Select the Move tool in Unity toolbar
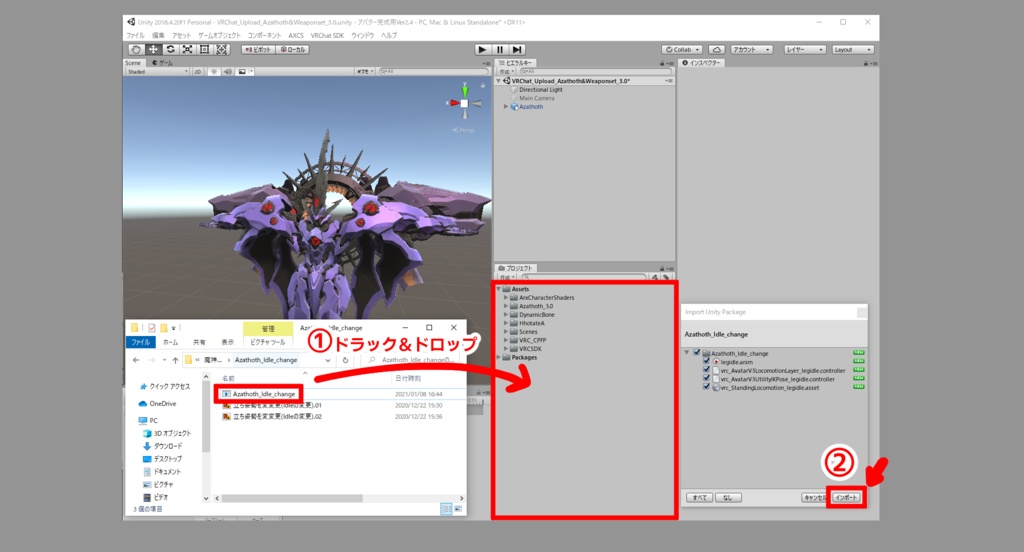This screenshot has width=1024, height=552. [153, 50]
